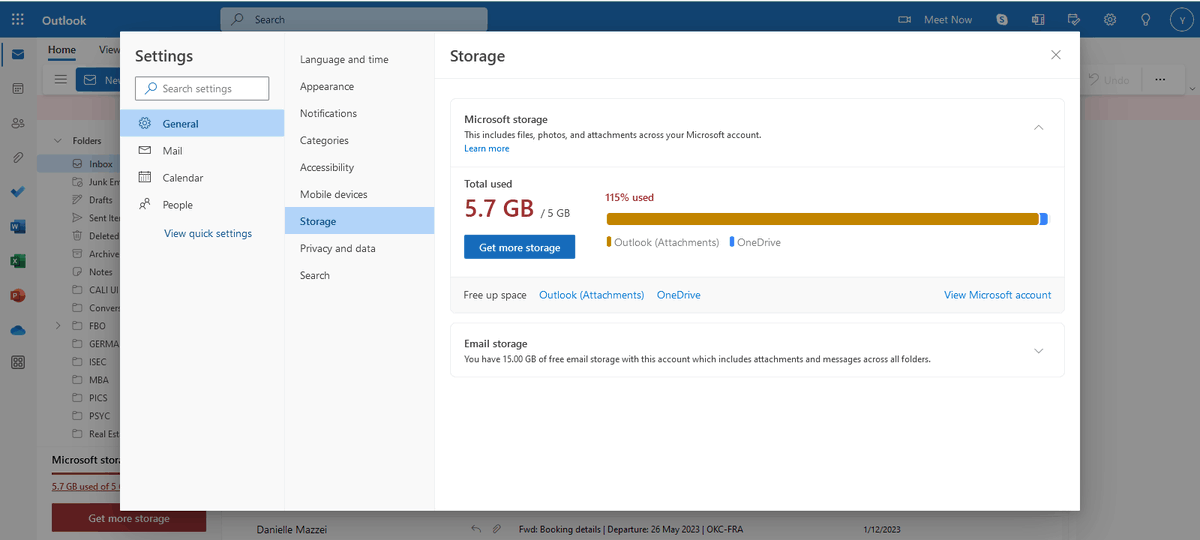The image size is (1200, 540).
Task: Open To Do checkmark icon in left rail
Action: pyautogui.click(x=18, y=192)
